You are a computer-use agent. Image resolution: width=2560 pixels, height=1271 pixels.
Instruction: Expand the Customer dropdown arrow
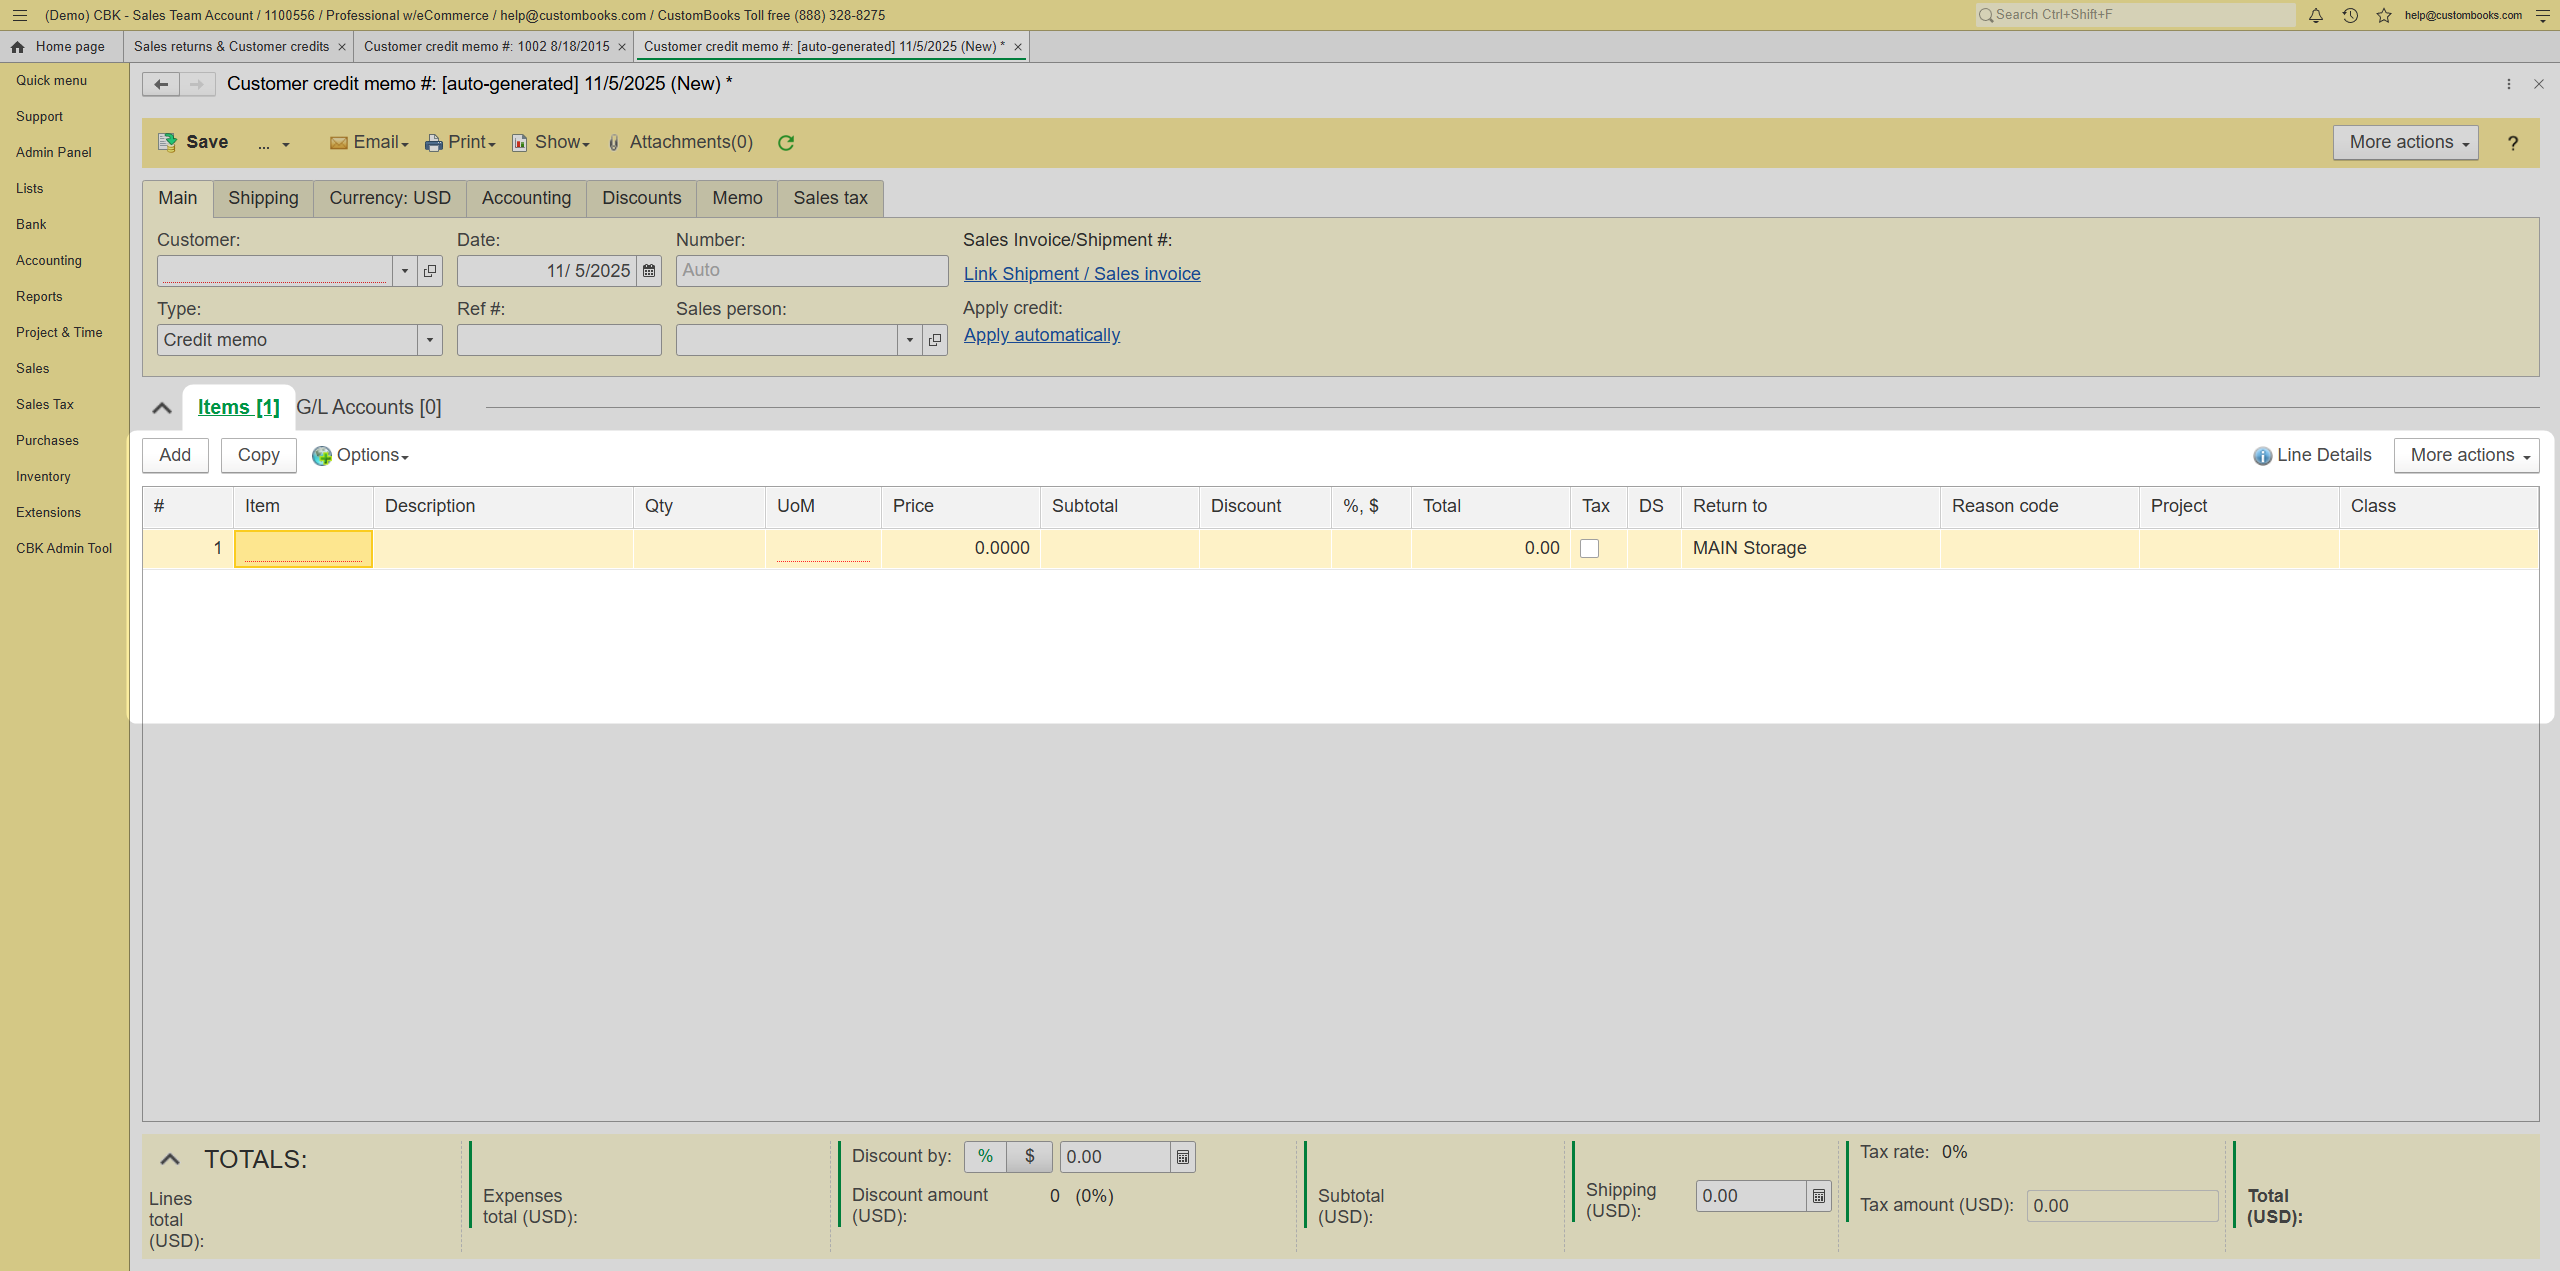point(405,271)
